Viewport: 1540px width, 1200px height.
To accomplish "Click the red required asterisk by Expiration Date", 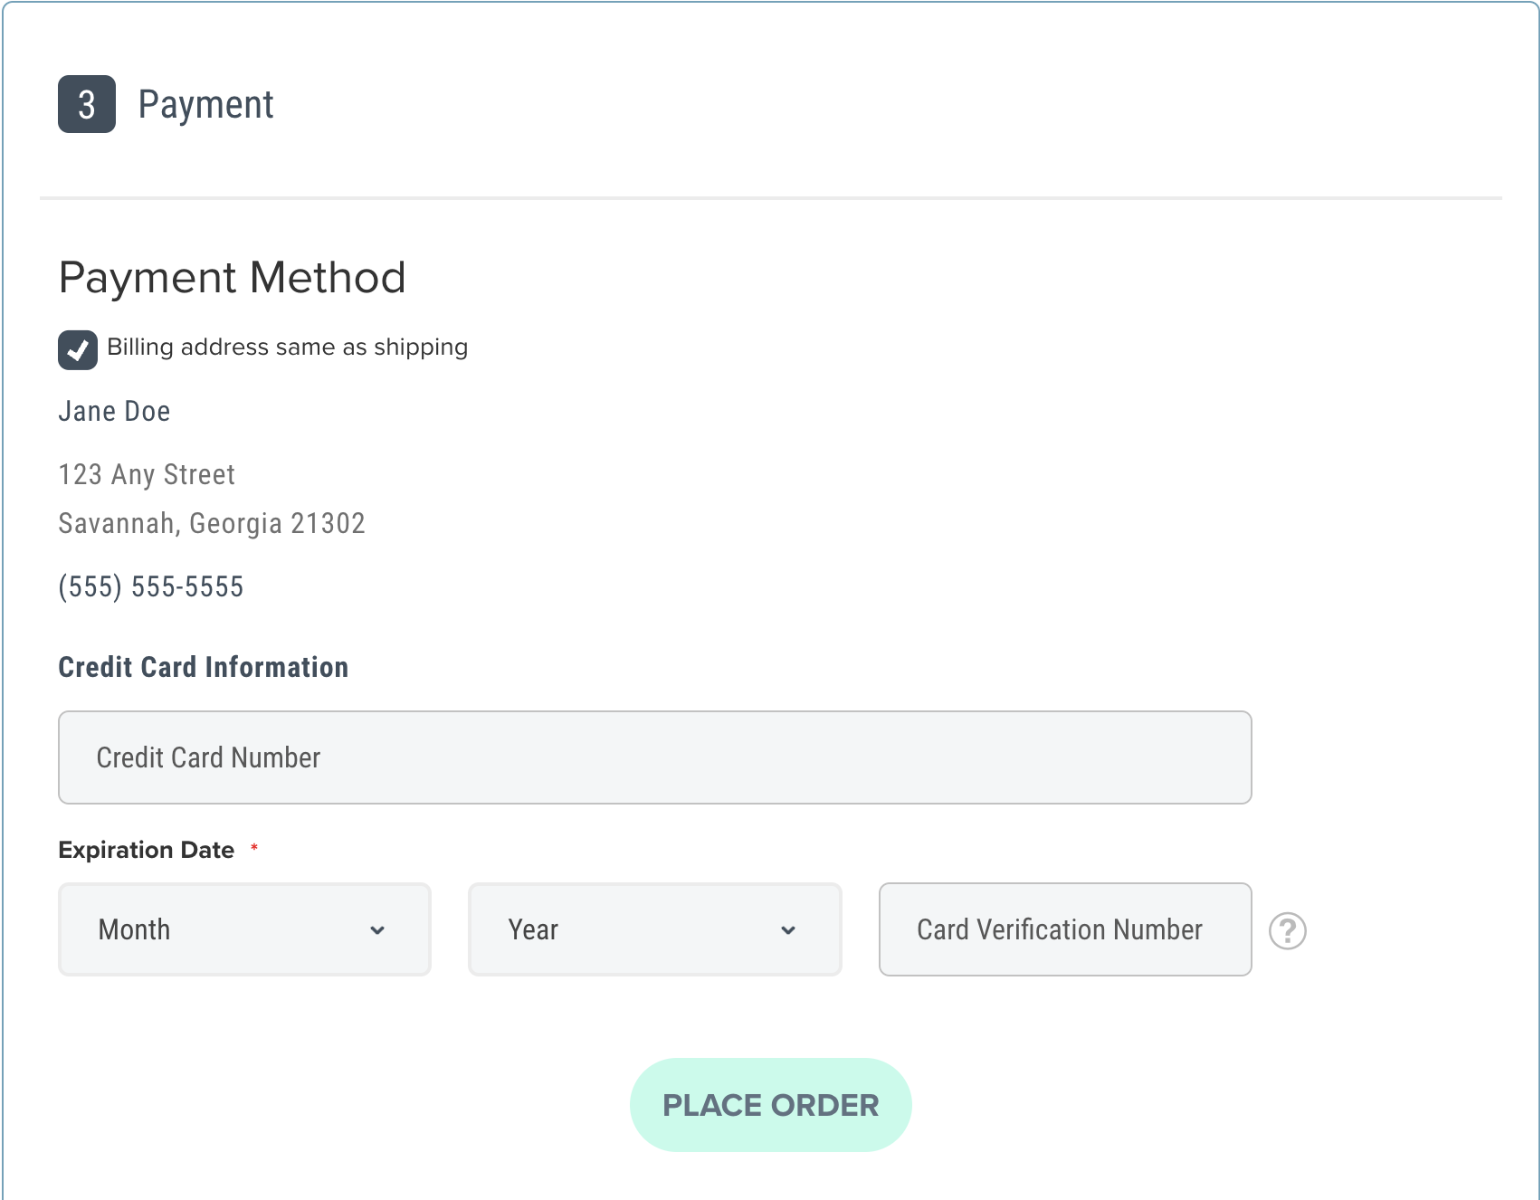I will pyautogui.click(x=254, y=848).
